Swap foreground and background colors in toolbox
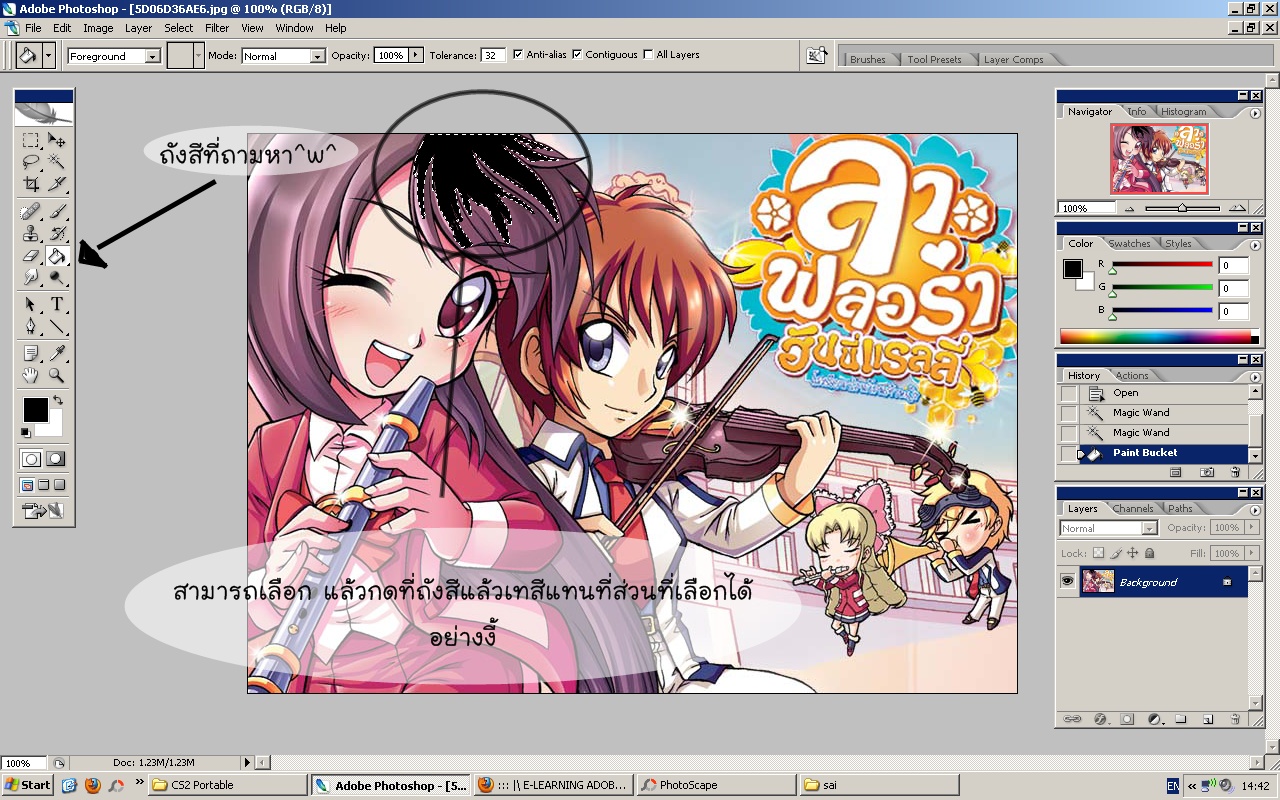This screenshot has width=1280, height=800. (x=58, y=401)
